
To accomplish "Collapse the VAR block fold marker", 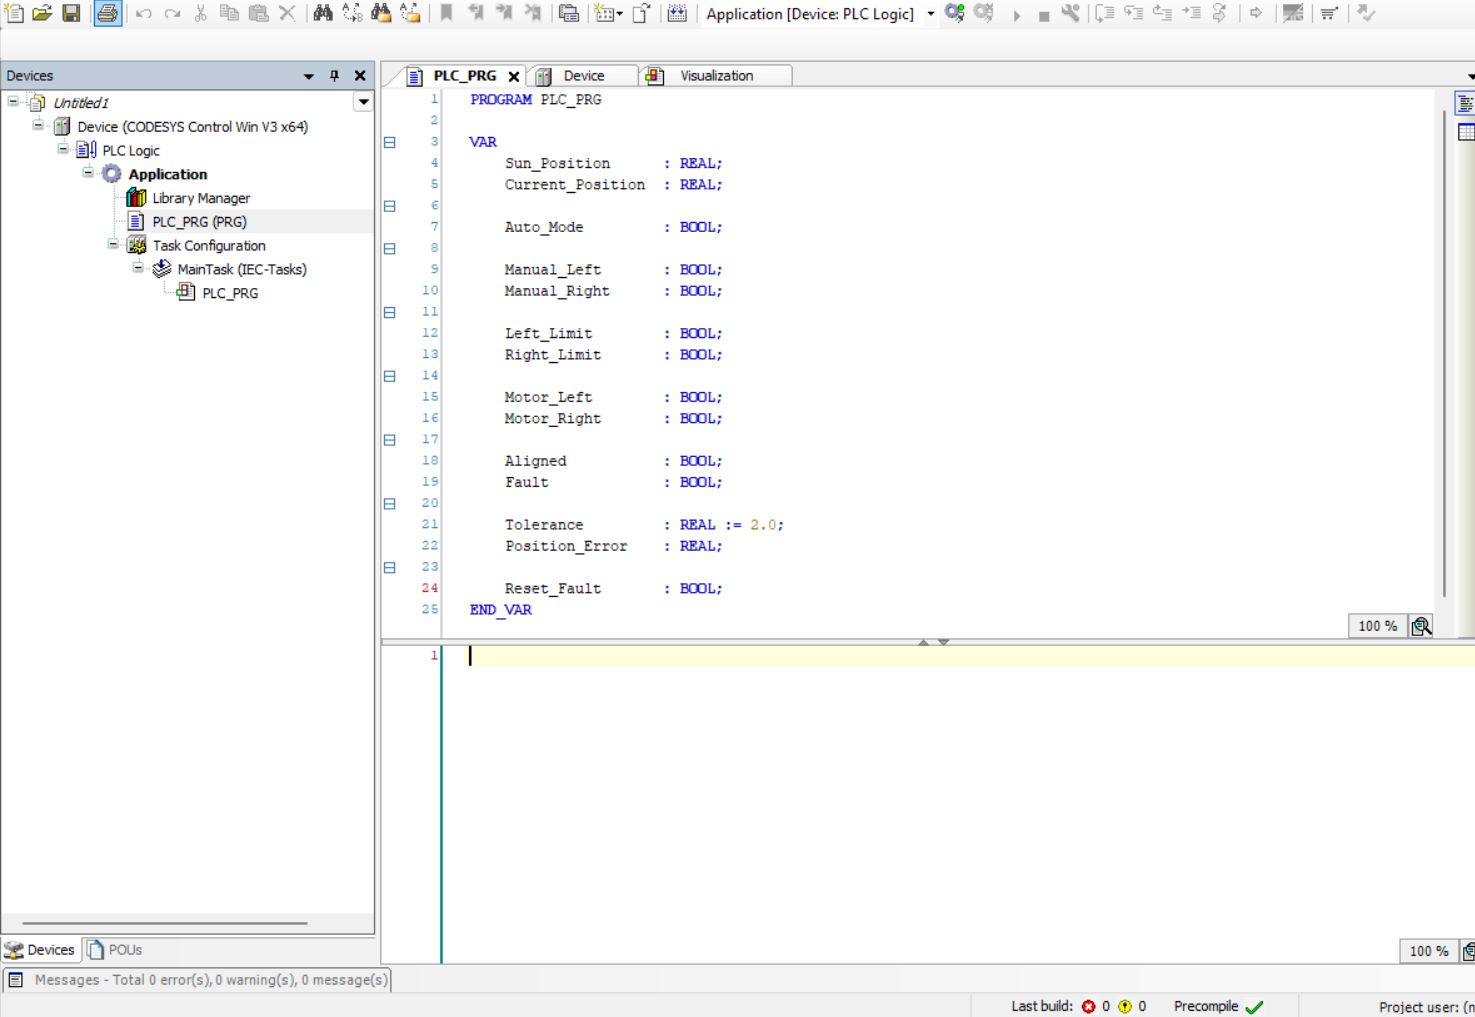I will click(x=390, y=142).
